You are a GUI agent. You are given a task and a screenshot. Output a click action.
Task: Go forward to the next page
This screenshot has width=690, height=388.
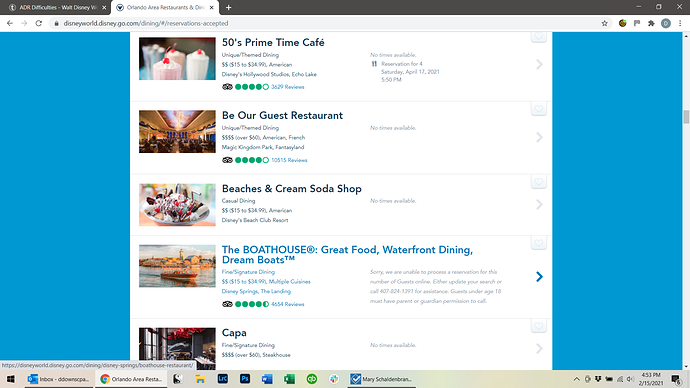click(x=24, y=23)
